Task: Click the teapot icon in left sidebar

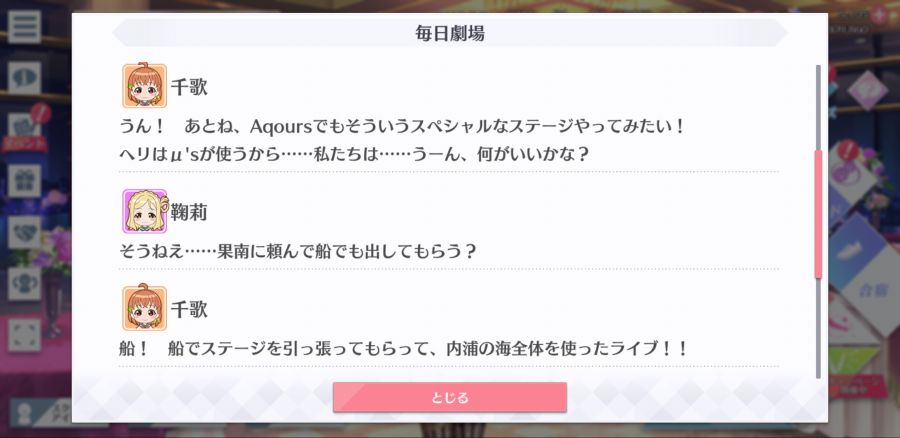Action: [x=24, y=284]
